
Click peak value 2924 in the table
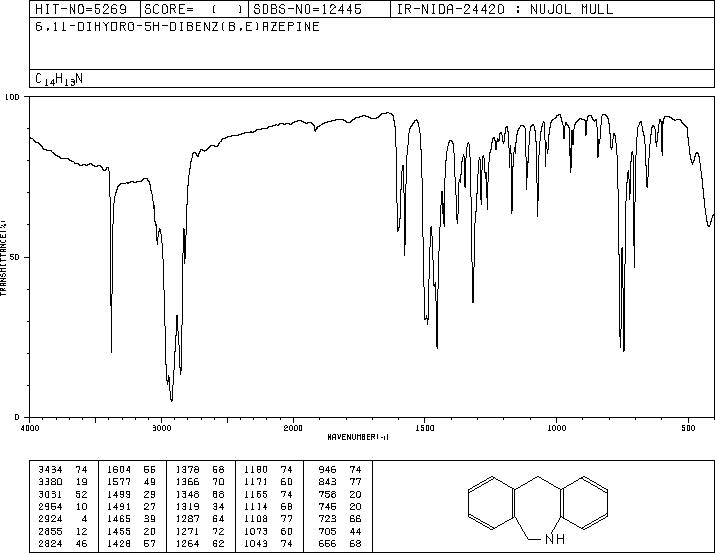(x=51, y=519)
